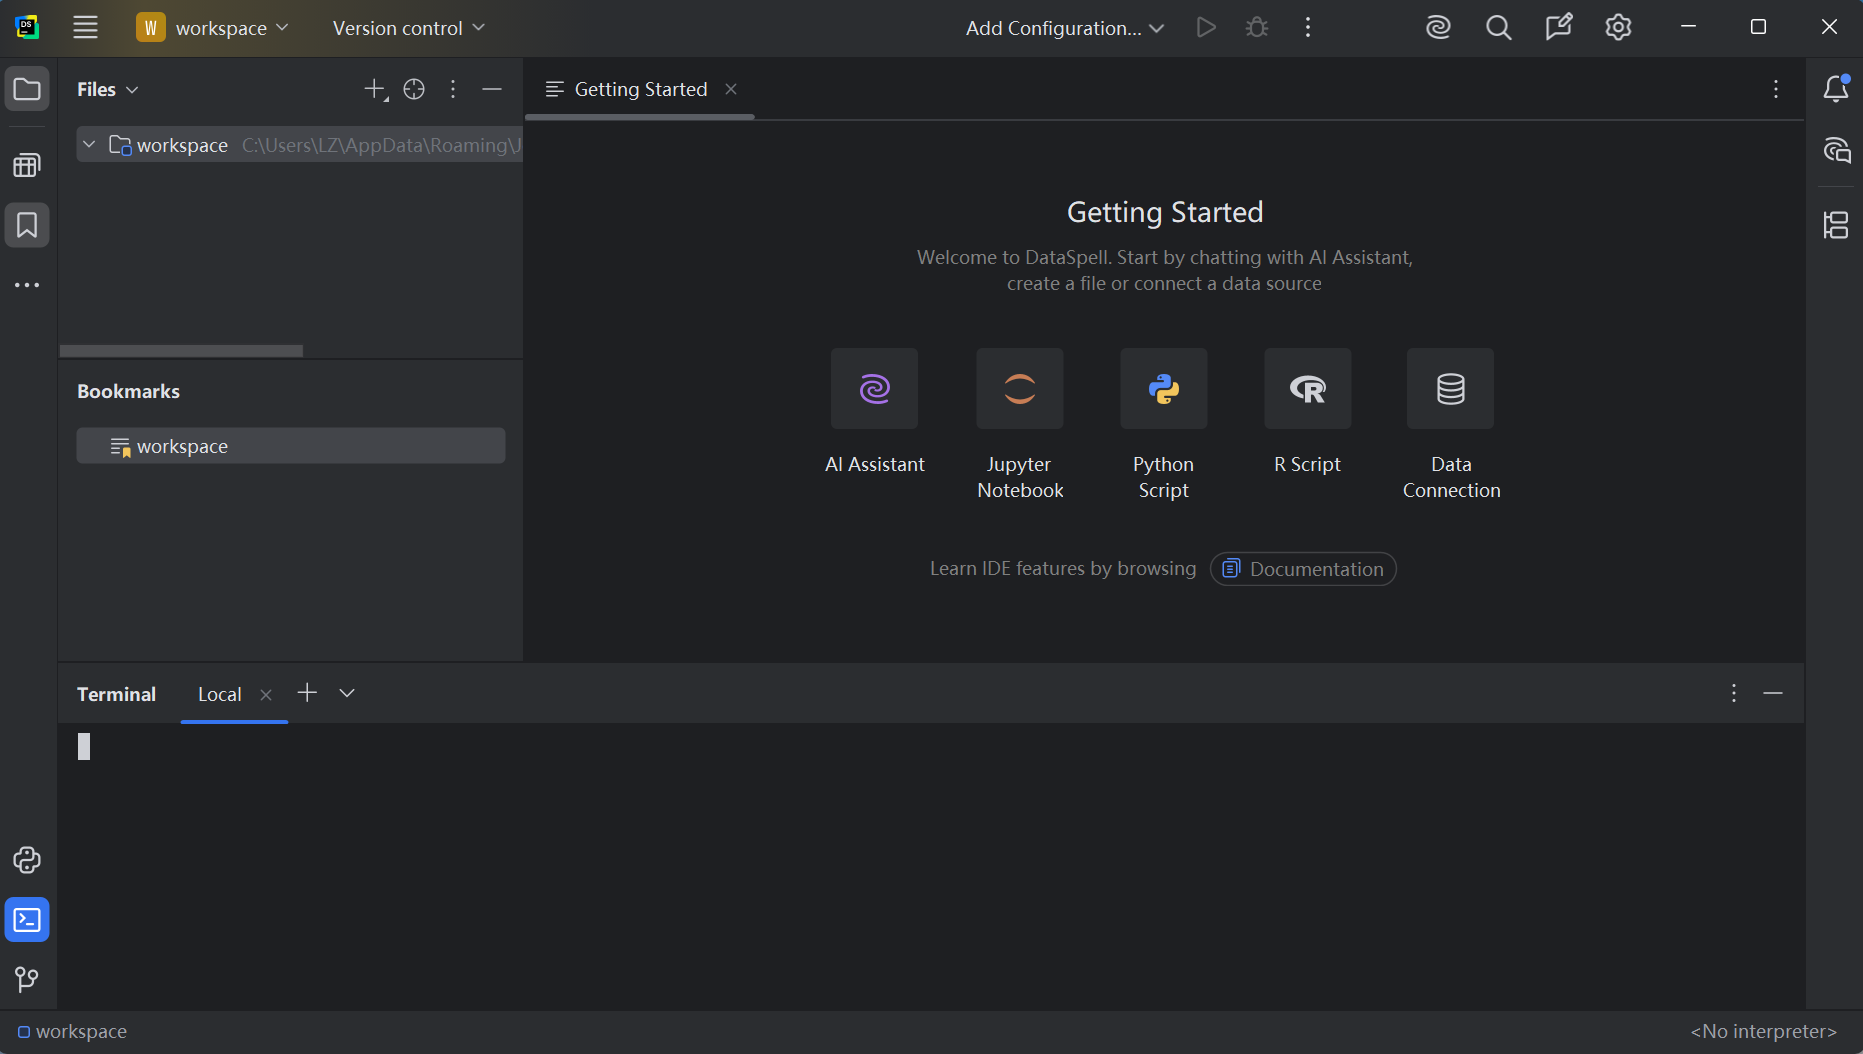Open the Python Packages tool window
The height and width of the screenshot is (1054, 1863).
tap(27, 860)
